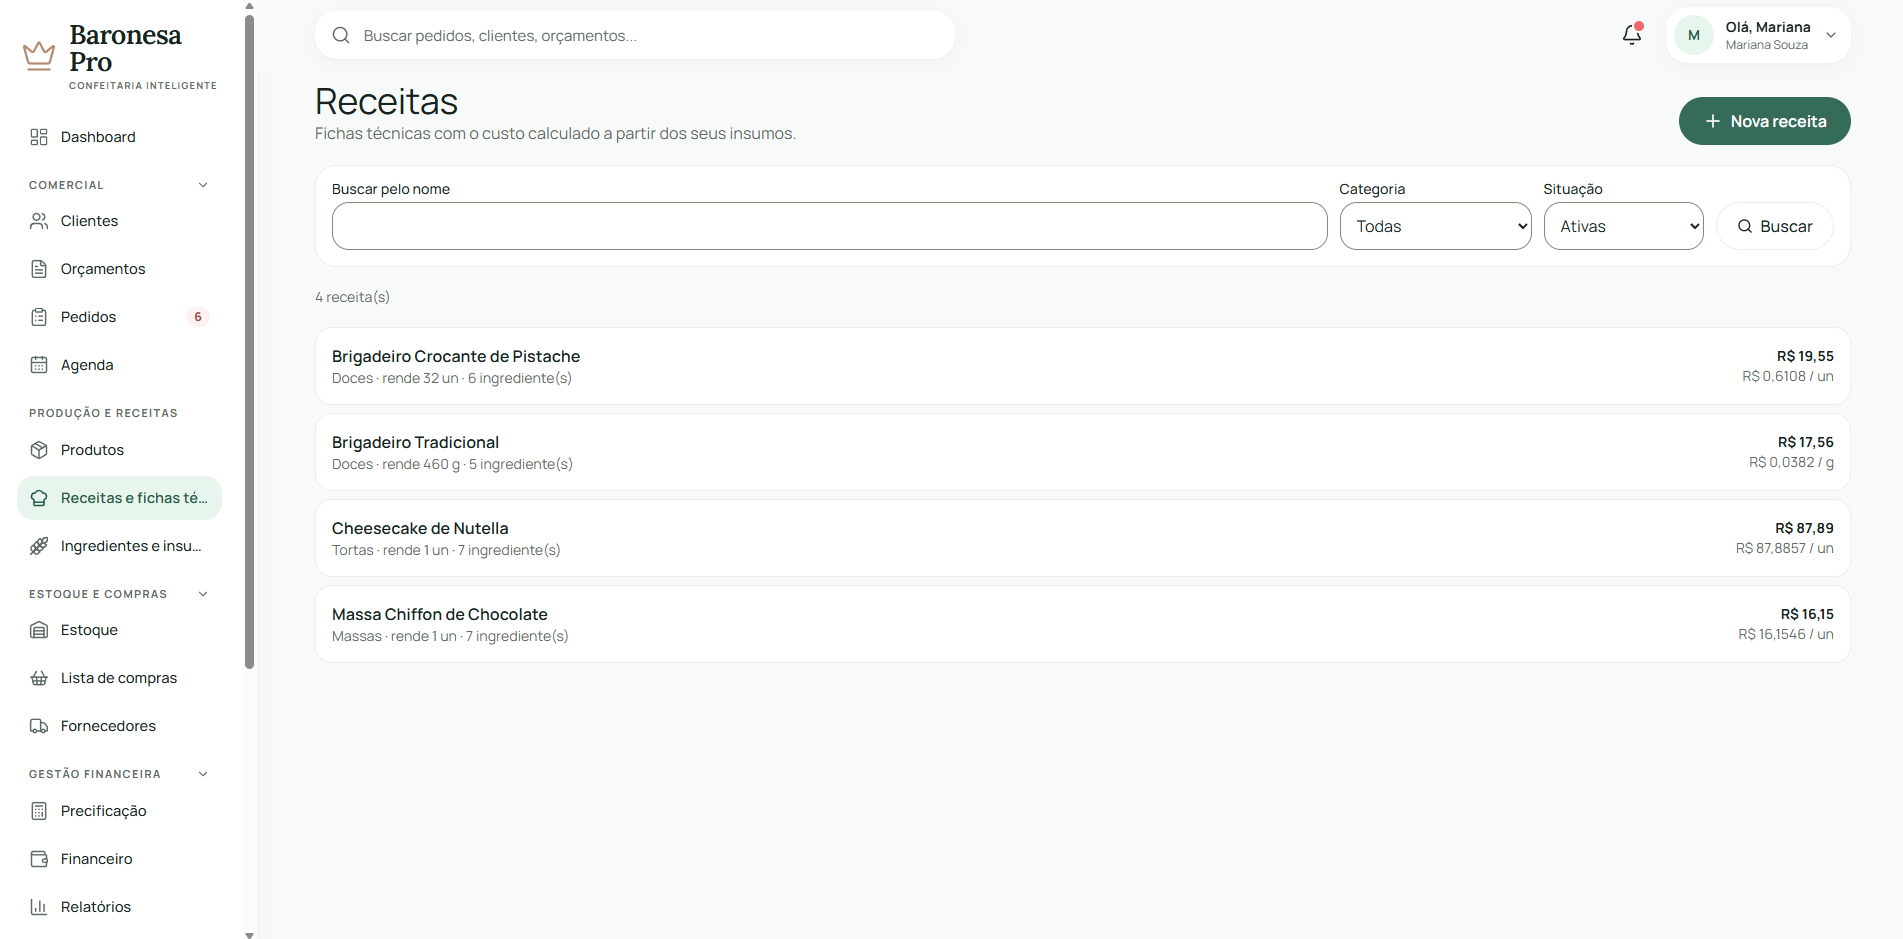Collapse the Estoque e Compras section
This screenshot has height=939, width=1903.
point(203,594)
